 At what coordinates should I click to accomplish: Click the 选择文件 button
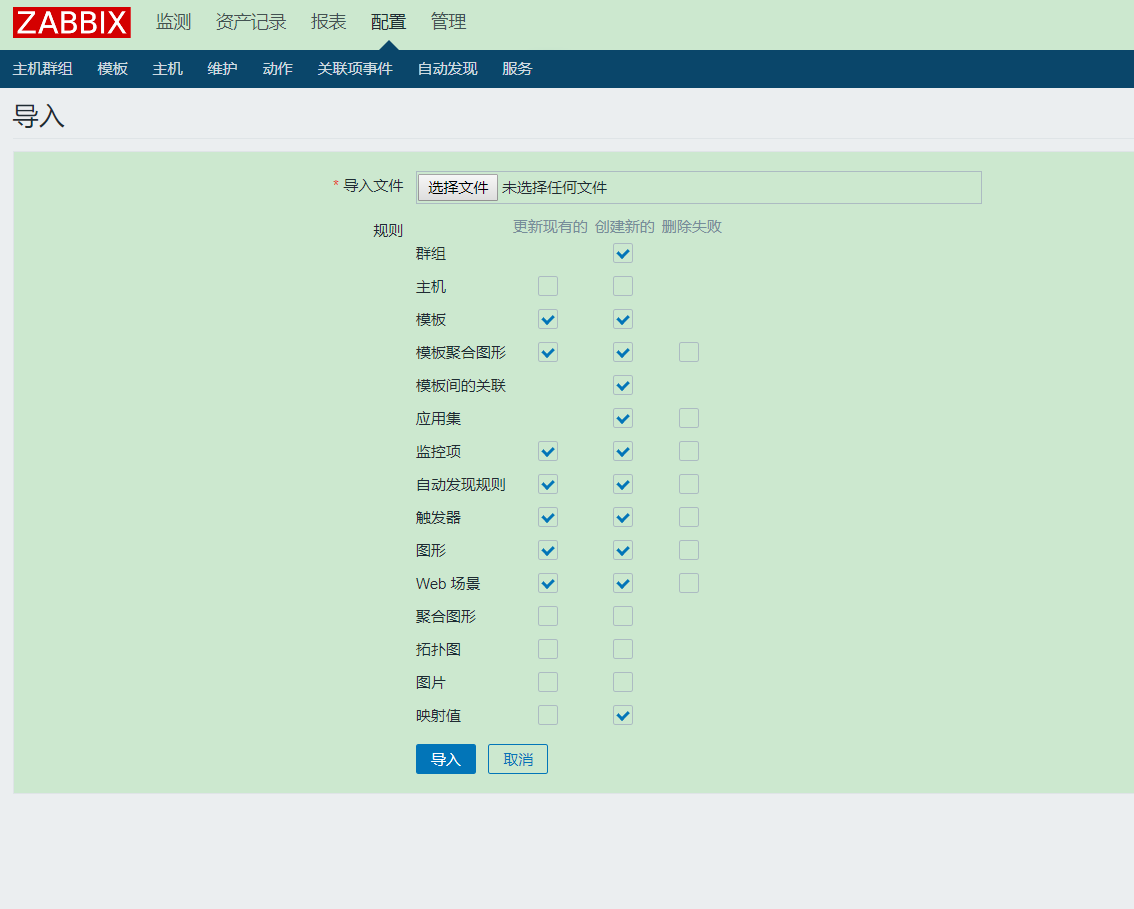click(458, 188)
